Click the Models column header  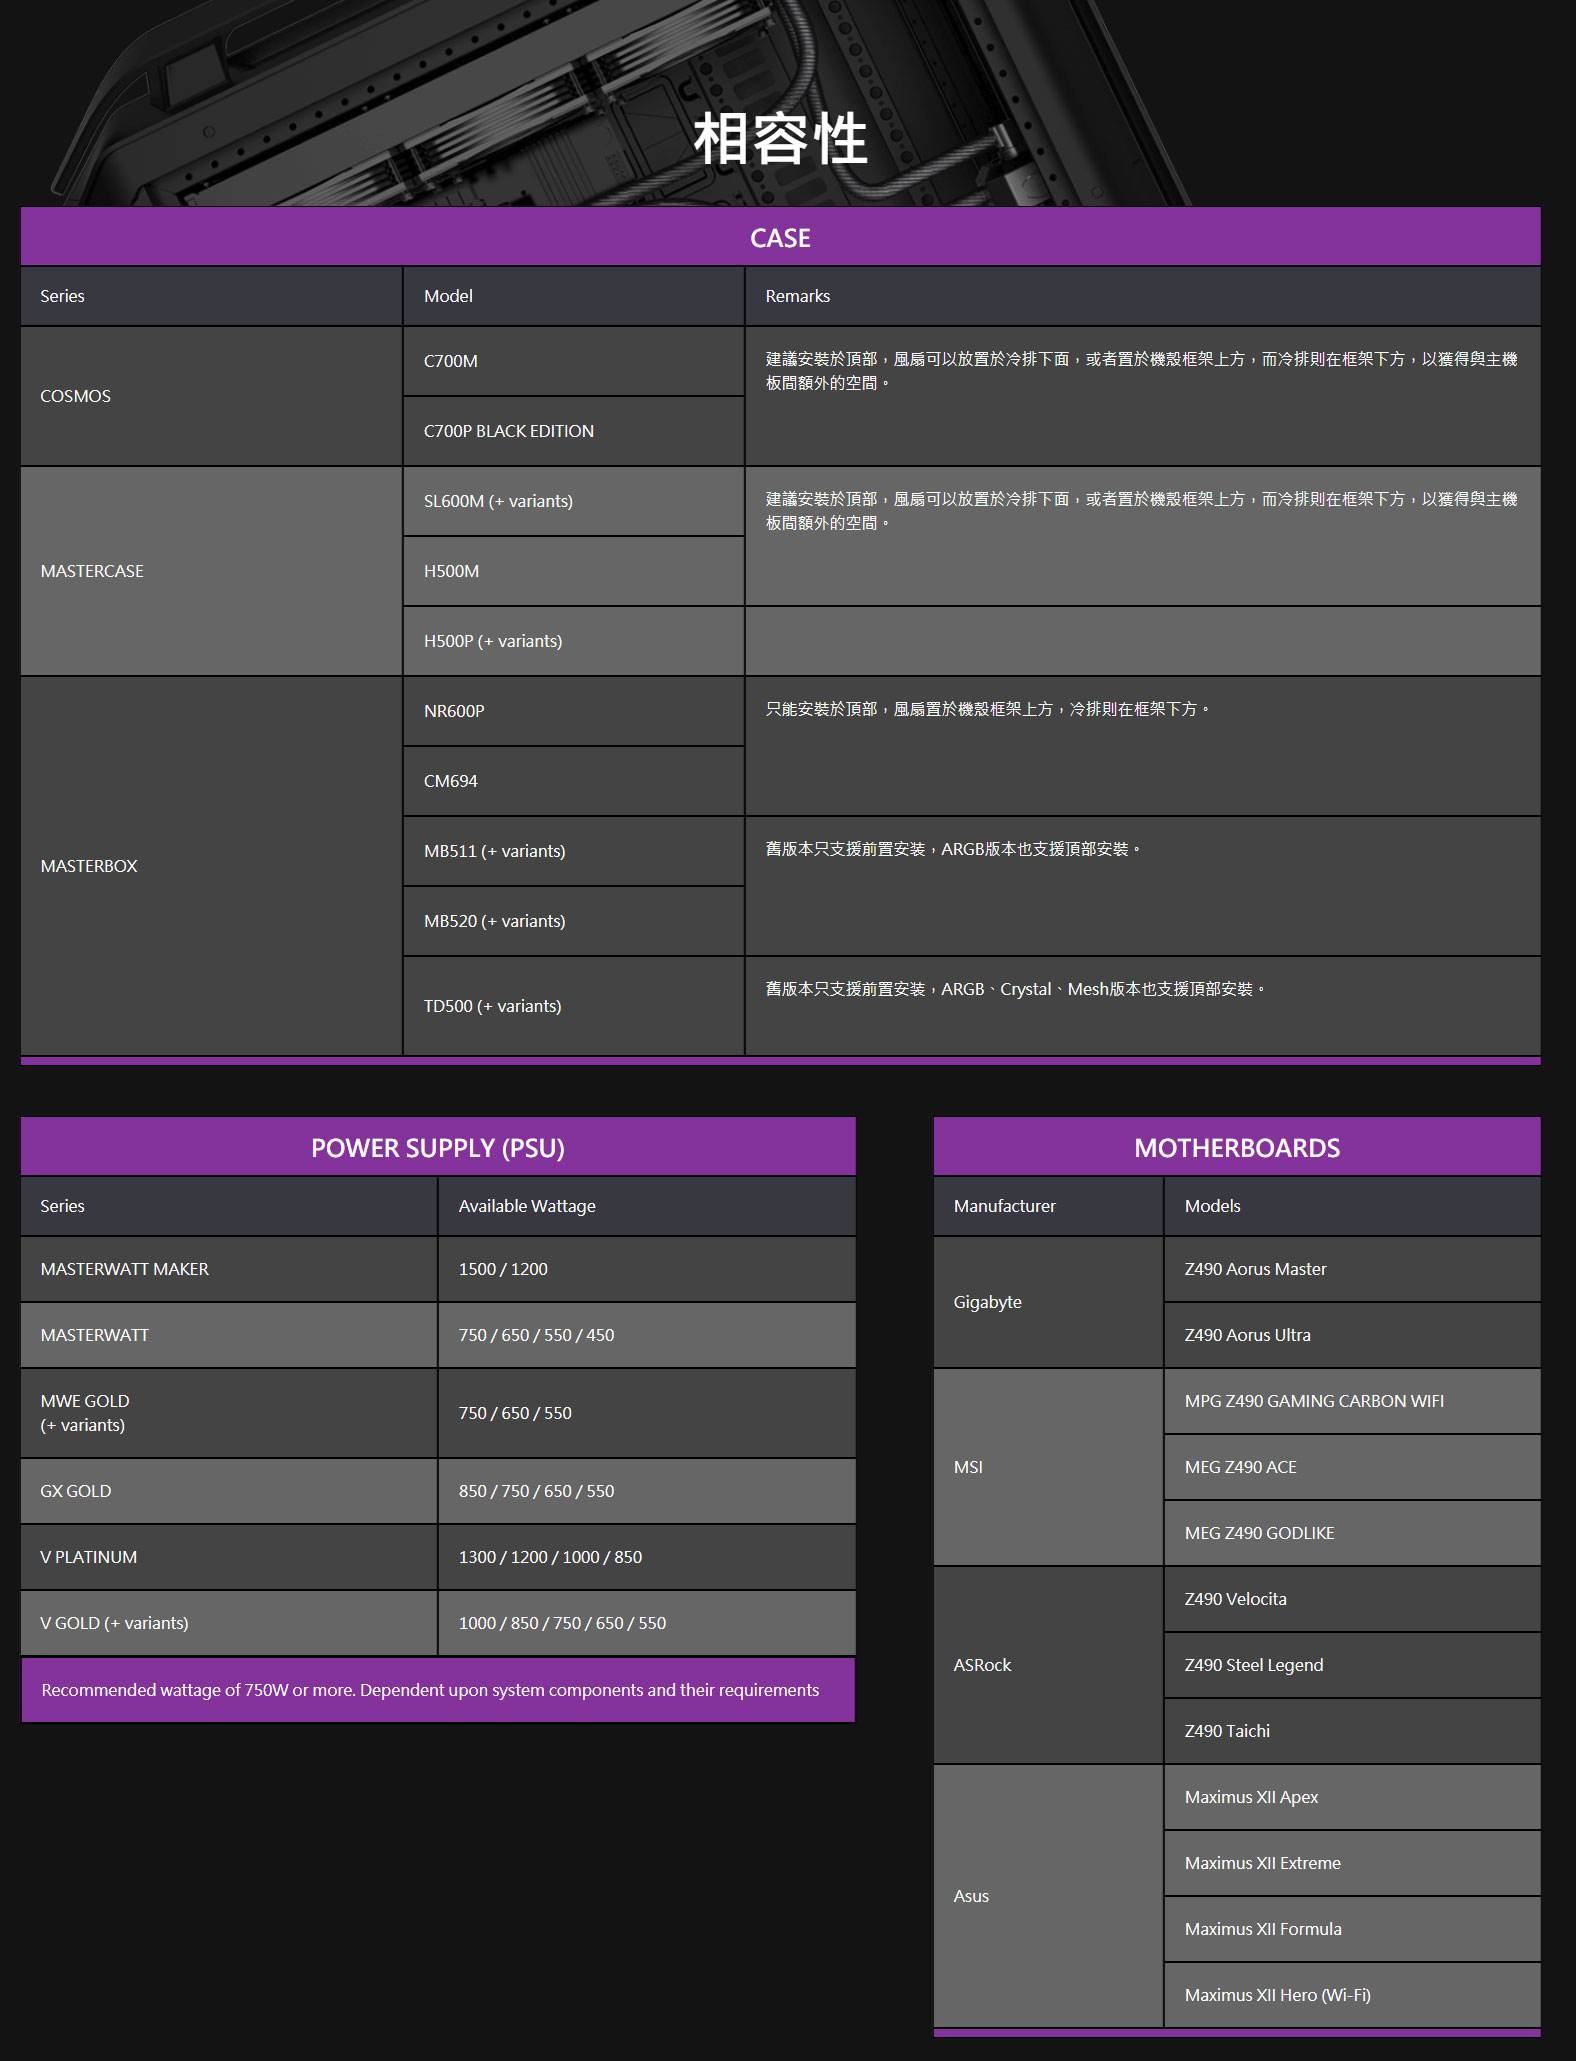(1353, 1206)
